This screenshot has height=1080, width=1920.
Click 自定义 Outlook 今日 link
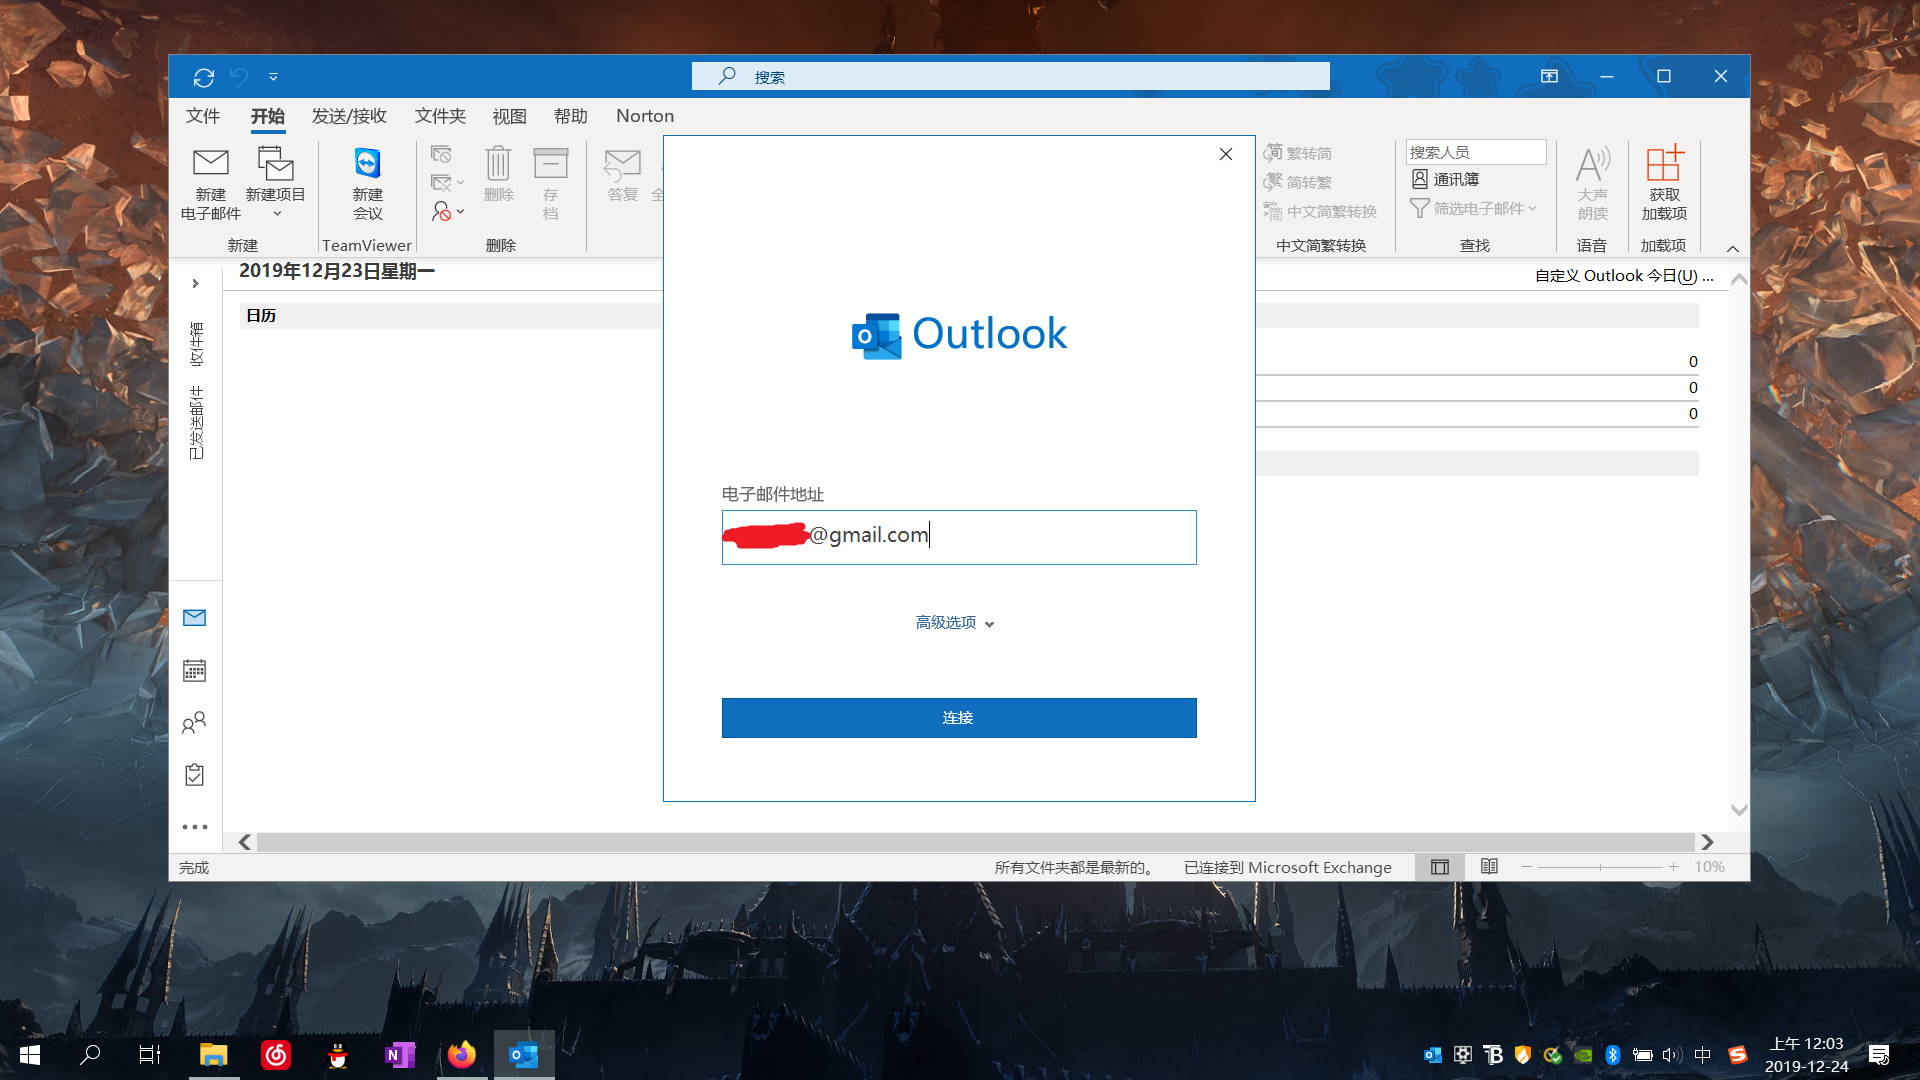[1625, 276]
